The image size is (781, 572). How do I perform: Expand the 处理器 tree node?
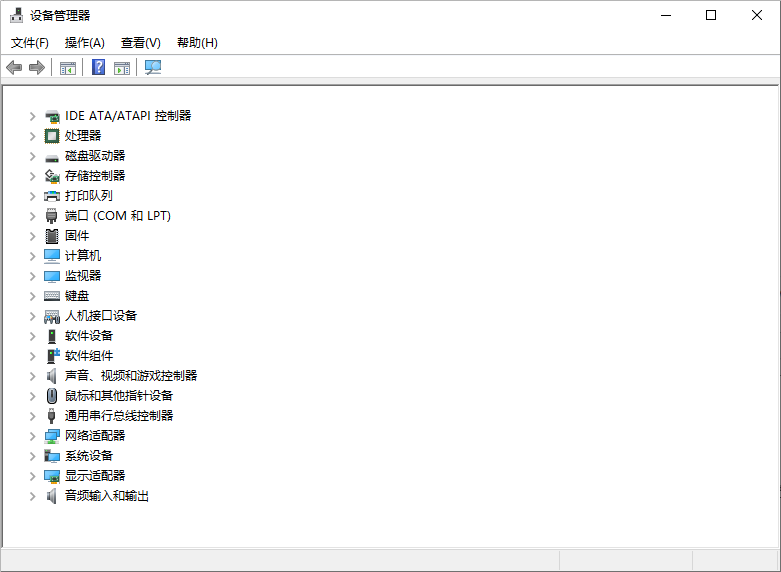(x=32, y=136)
